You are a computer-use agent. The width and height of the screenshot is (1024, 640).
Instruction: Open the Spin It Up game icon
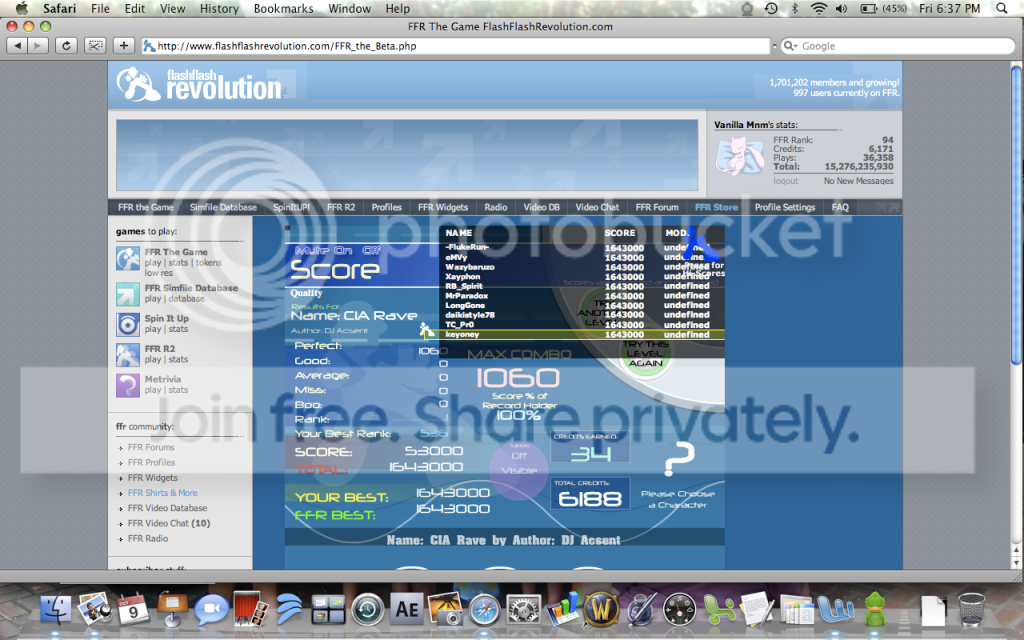pos(127,324)
